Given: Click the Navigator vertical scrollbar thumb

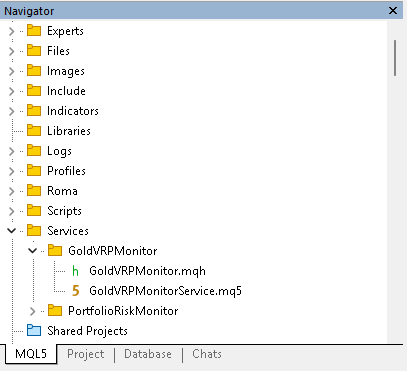Looking at the screenshot, I should pyautogui.click(x=395, y=58).
